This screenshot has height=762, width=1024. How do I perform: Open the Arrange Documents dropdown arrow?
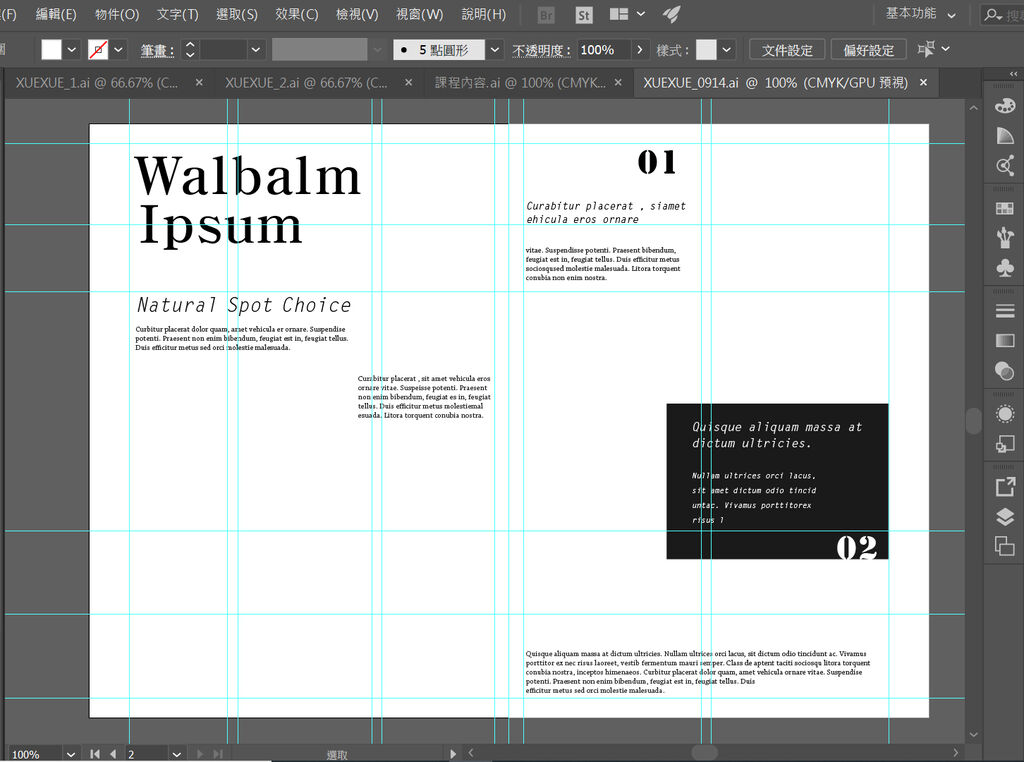(641, 14)
